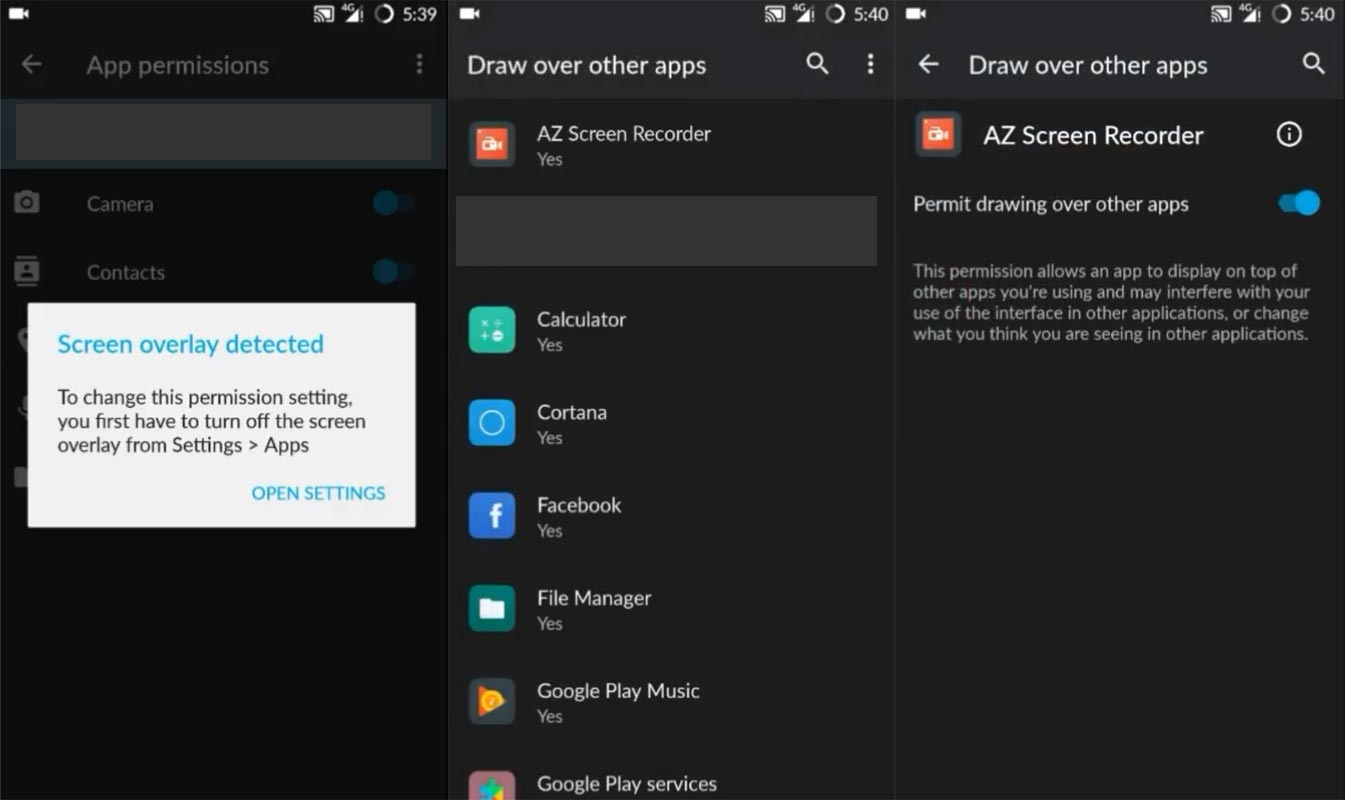Turn off Permit drawing over other apps
Screen dimensions: 1345x800
coord(1299,203)
